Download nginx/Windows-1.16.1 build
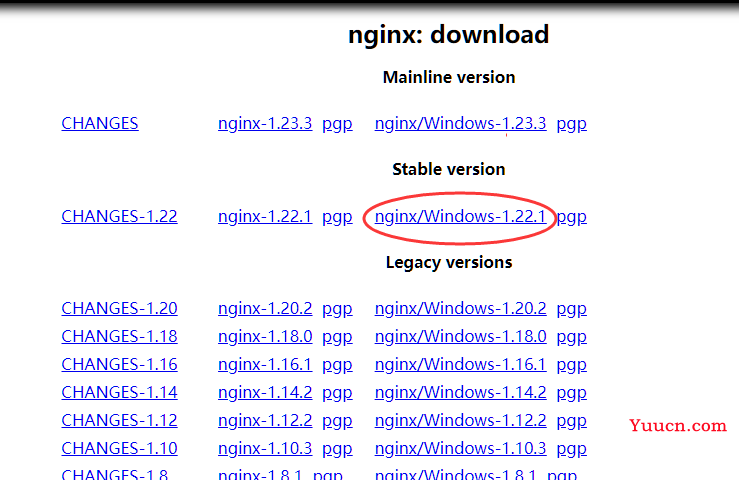Screen dimensions: 739x480 coord(460,364)
